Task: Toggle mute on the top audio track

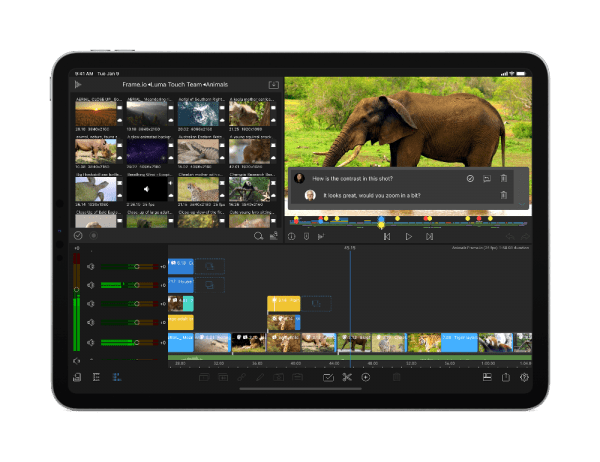Action: tap(90, 267)
